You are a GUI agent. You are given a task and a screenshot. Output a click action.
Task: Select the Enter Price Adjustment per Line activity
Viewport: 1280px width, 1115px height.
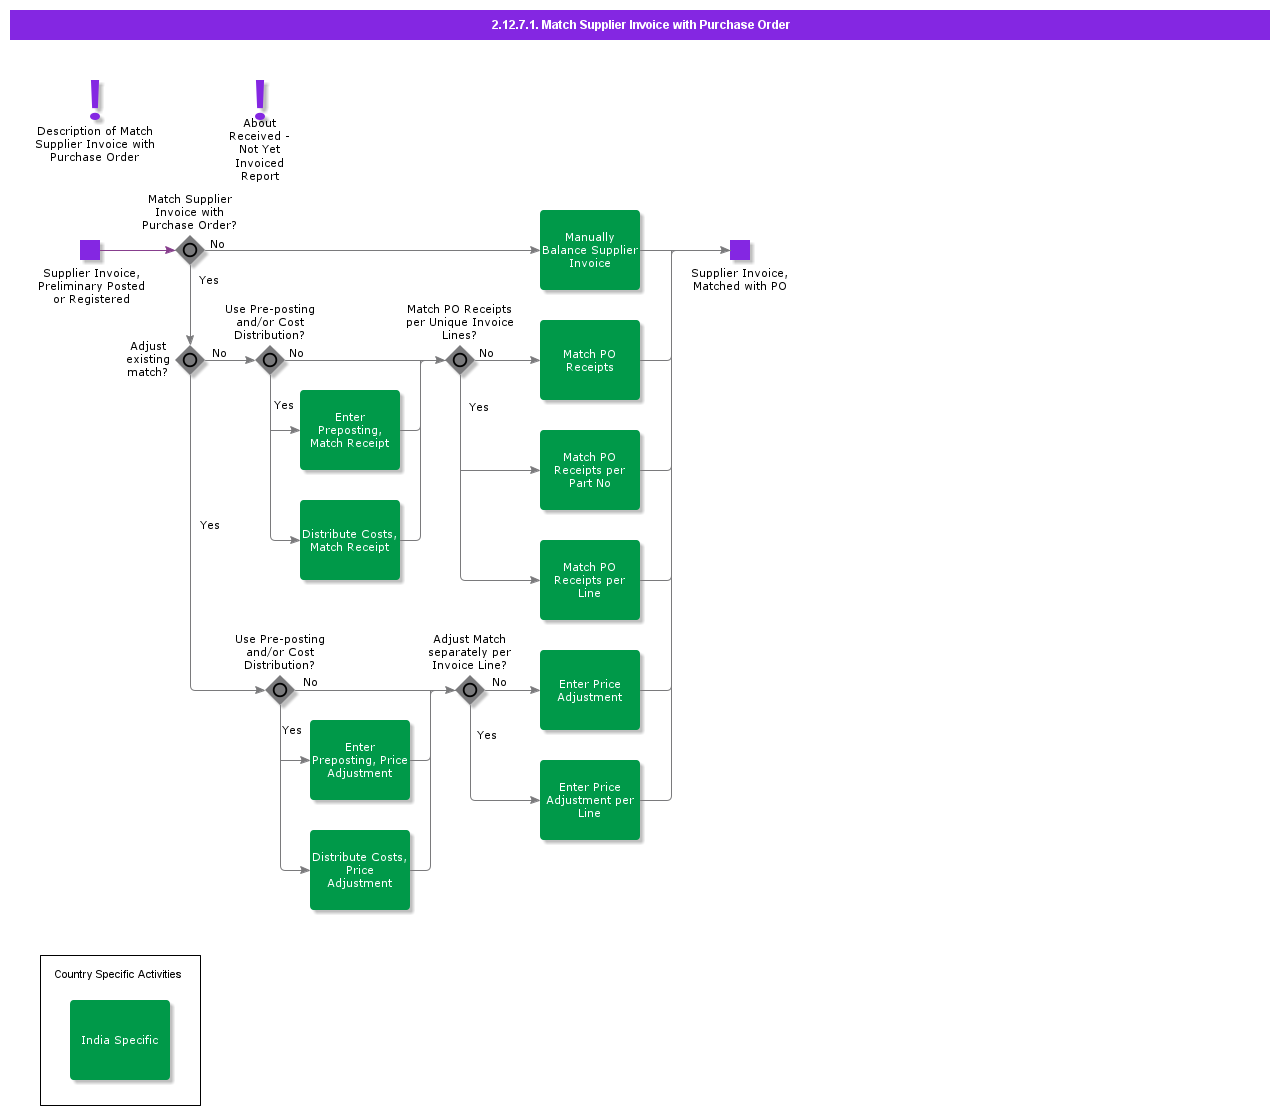click(x=590, y=800)
